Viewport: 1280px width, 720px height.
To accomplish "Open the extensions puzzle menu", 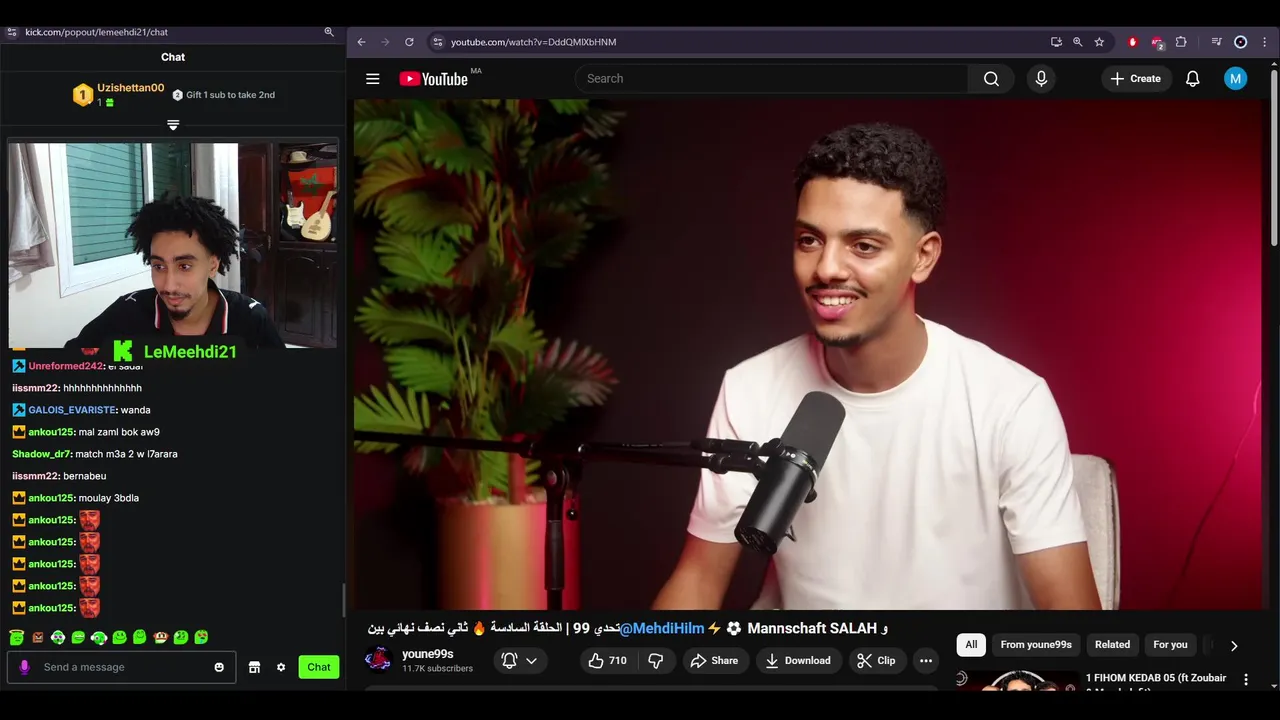I will click(x=1181, y=42).
